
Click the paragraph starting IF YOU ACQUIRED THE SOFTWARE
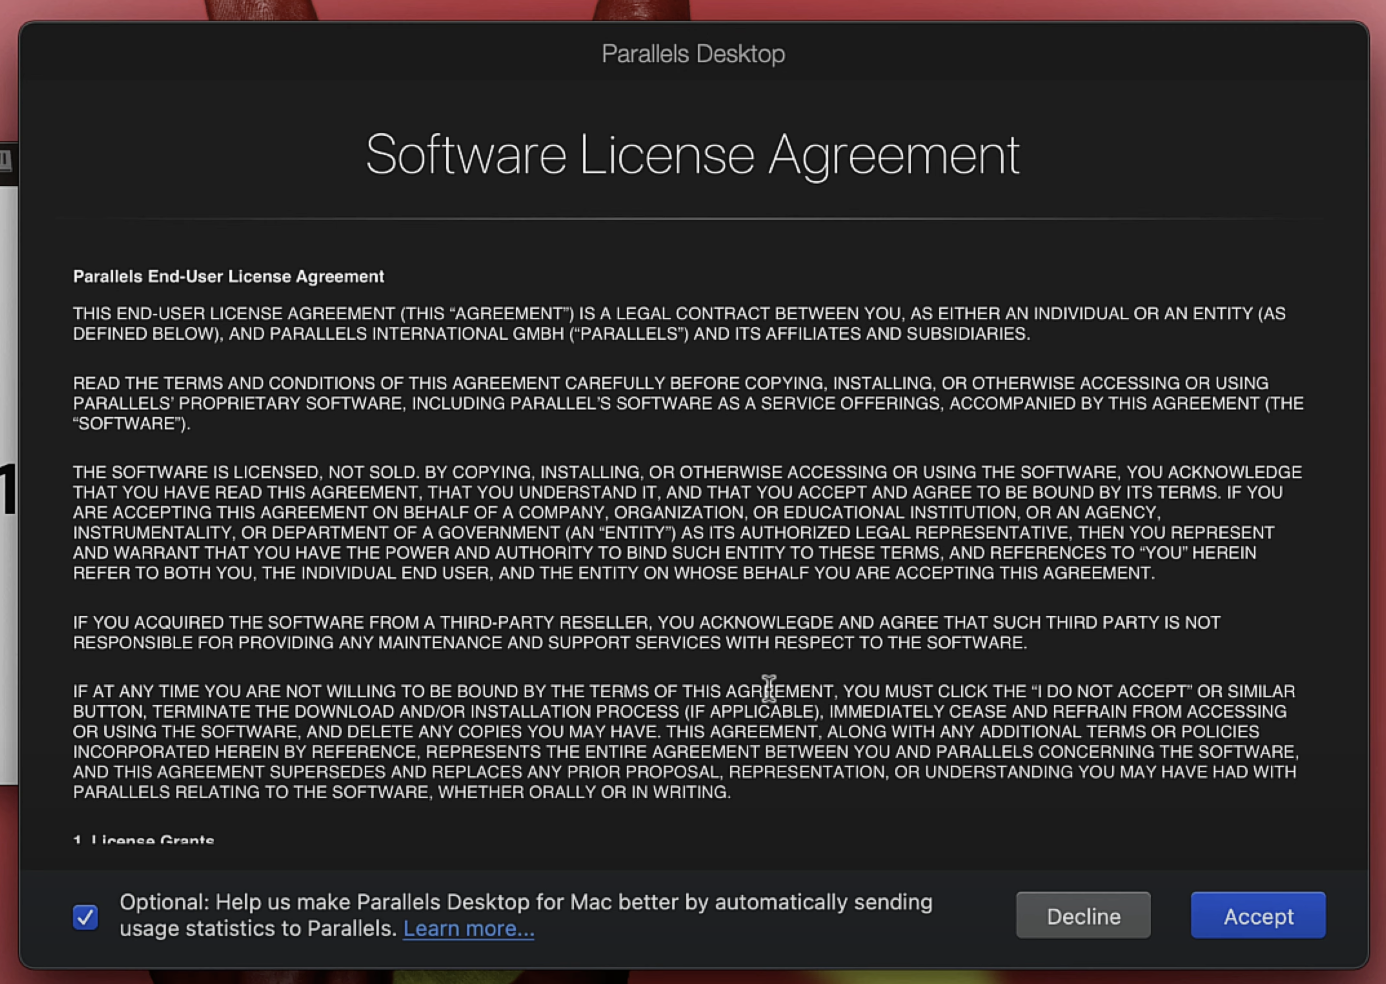coord(646,632)
